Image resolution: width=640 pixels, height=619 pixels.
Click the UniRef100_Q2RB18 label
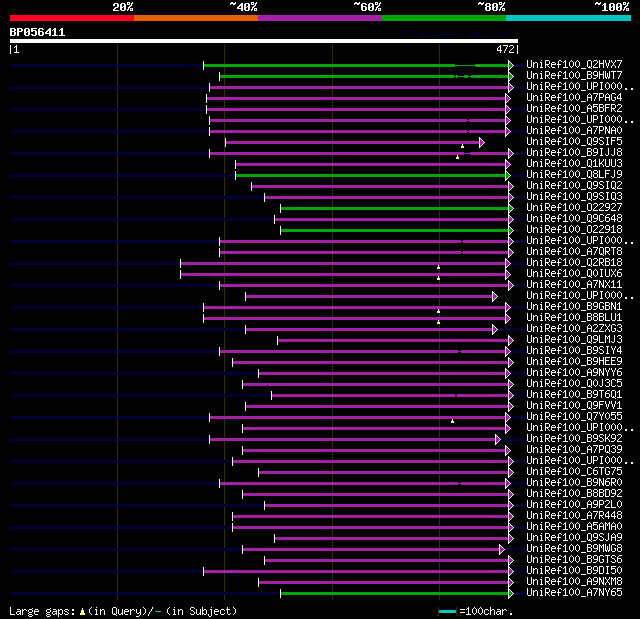click(x=574, y=263)
